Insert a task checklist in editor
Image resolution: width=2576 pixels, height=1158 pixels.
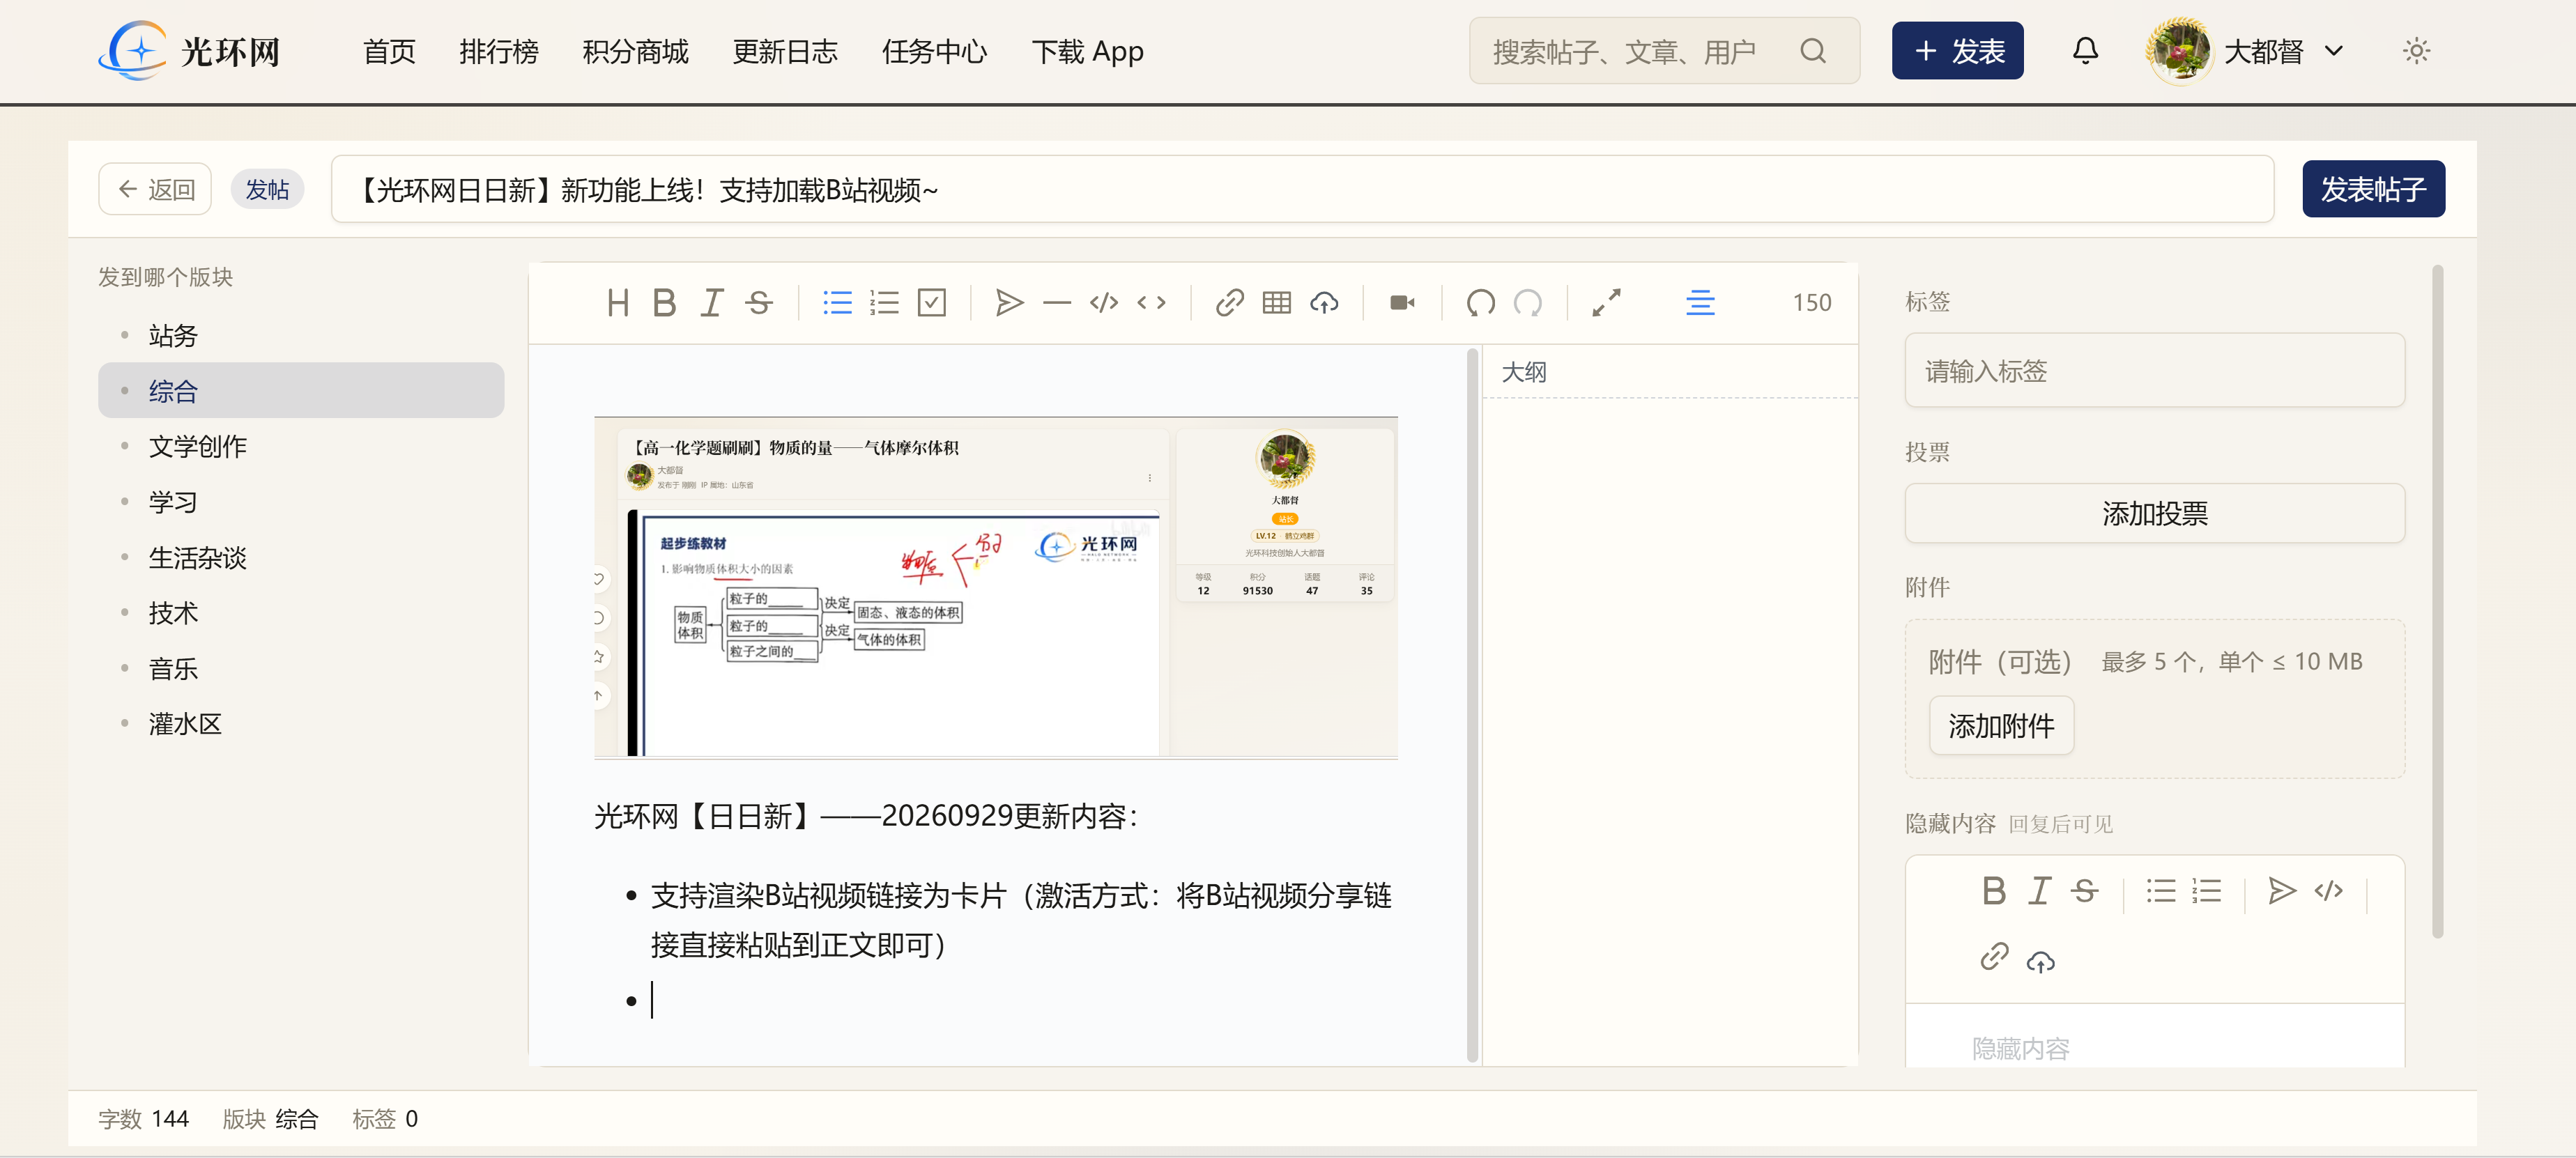click(x=932, y=302)
